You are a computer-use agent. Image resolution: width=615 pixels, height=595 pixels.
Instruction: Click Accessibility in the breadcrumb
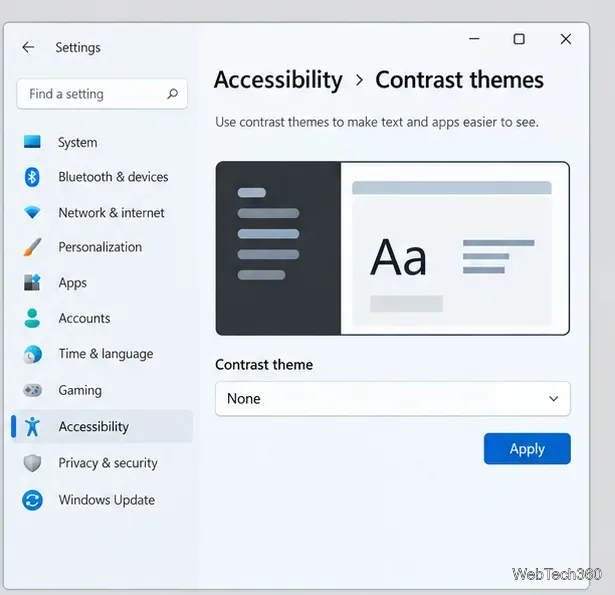pos(278,80)
